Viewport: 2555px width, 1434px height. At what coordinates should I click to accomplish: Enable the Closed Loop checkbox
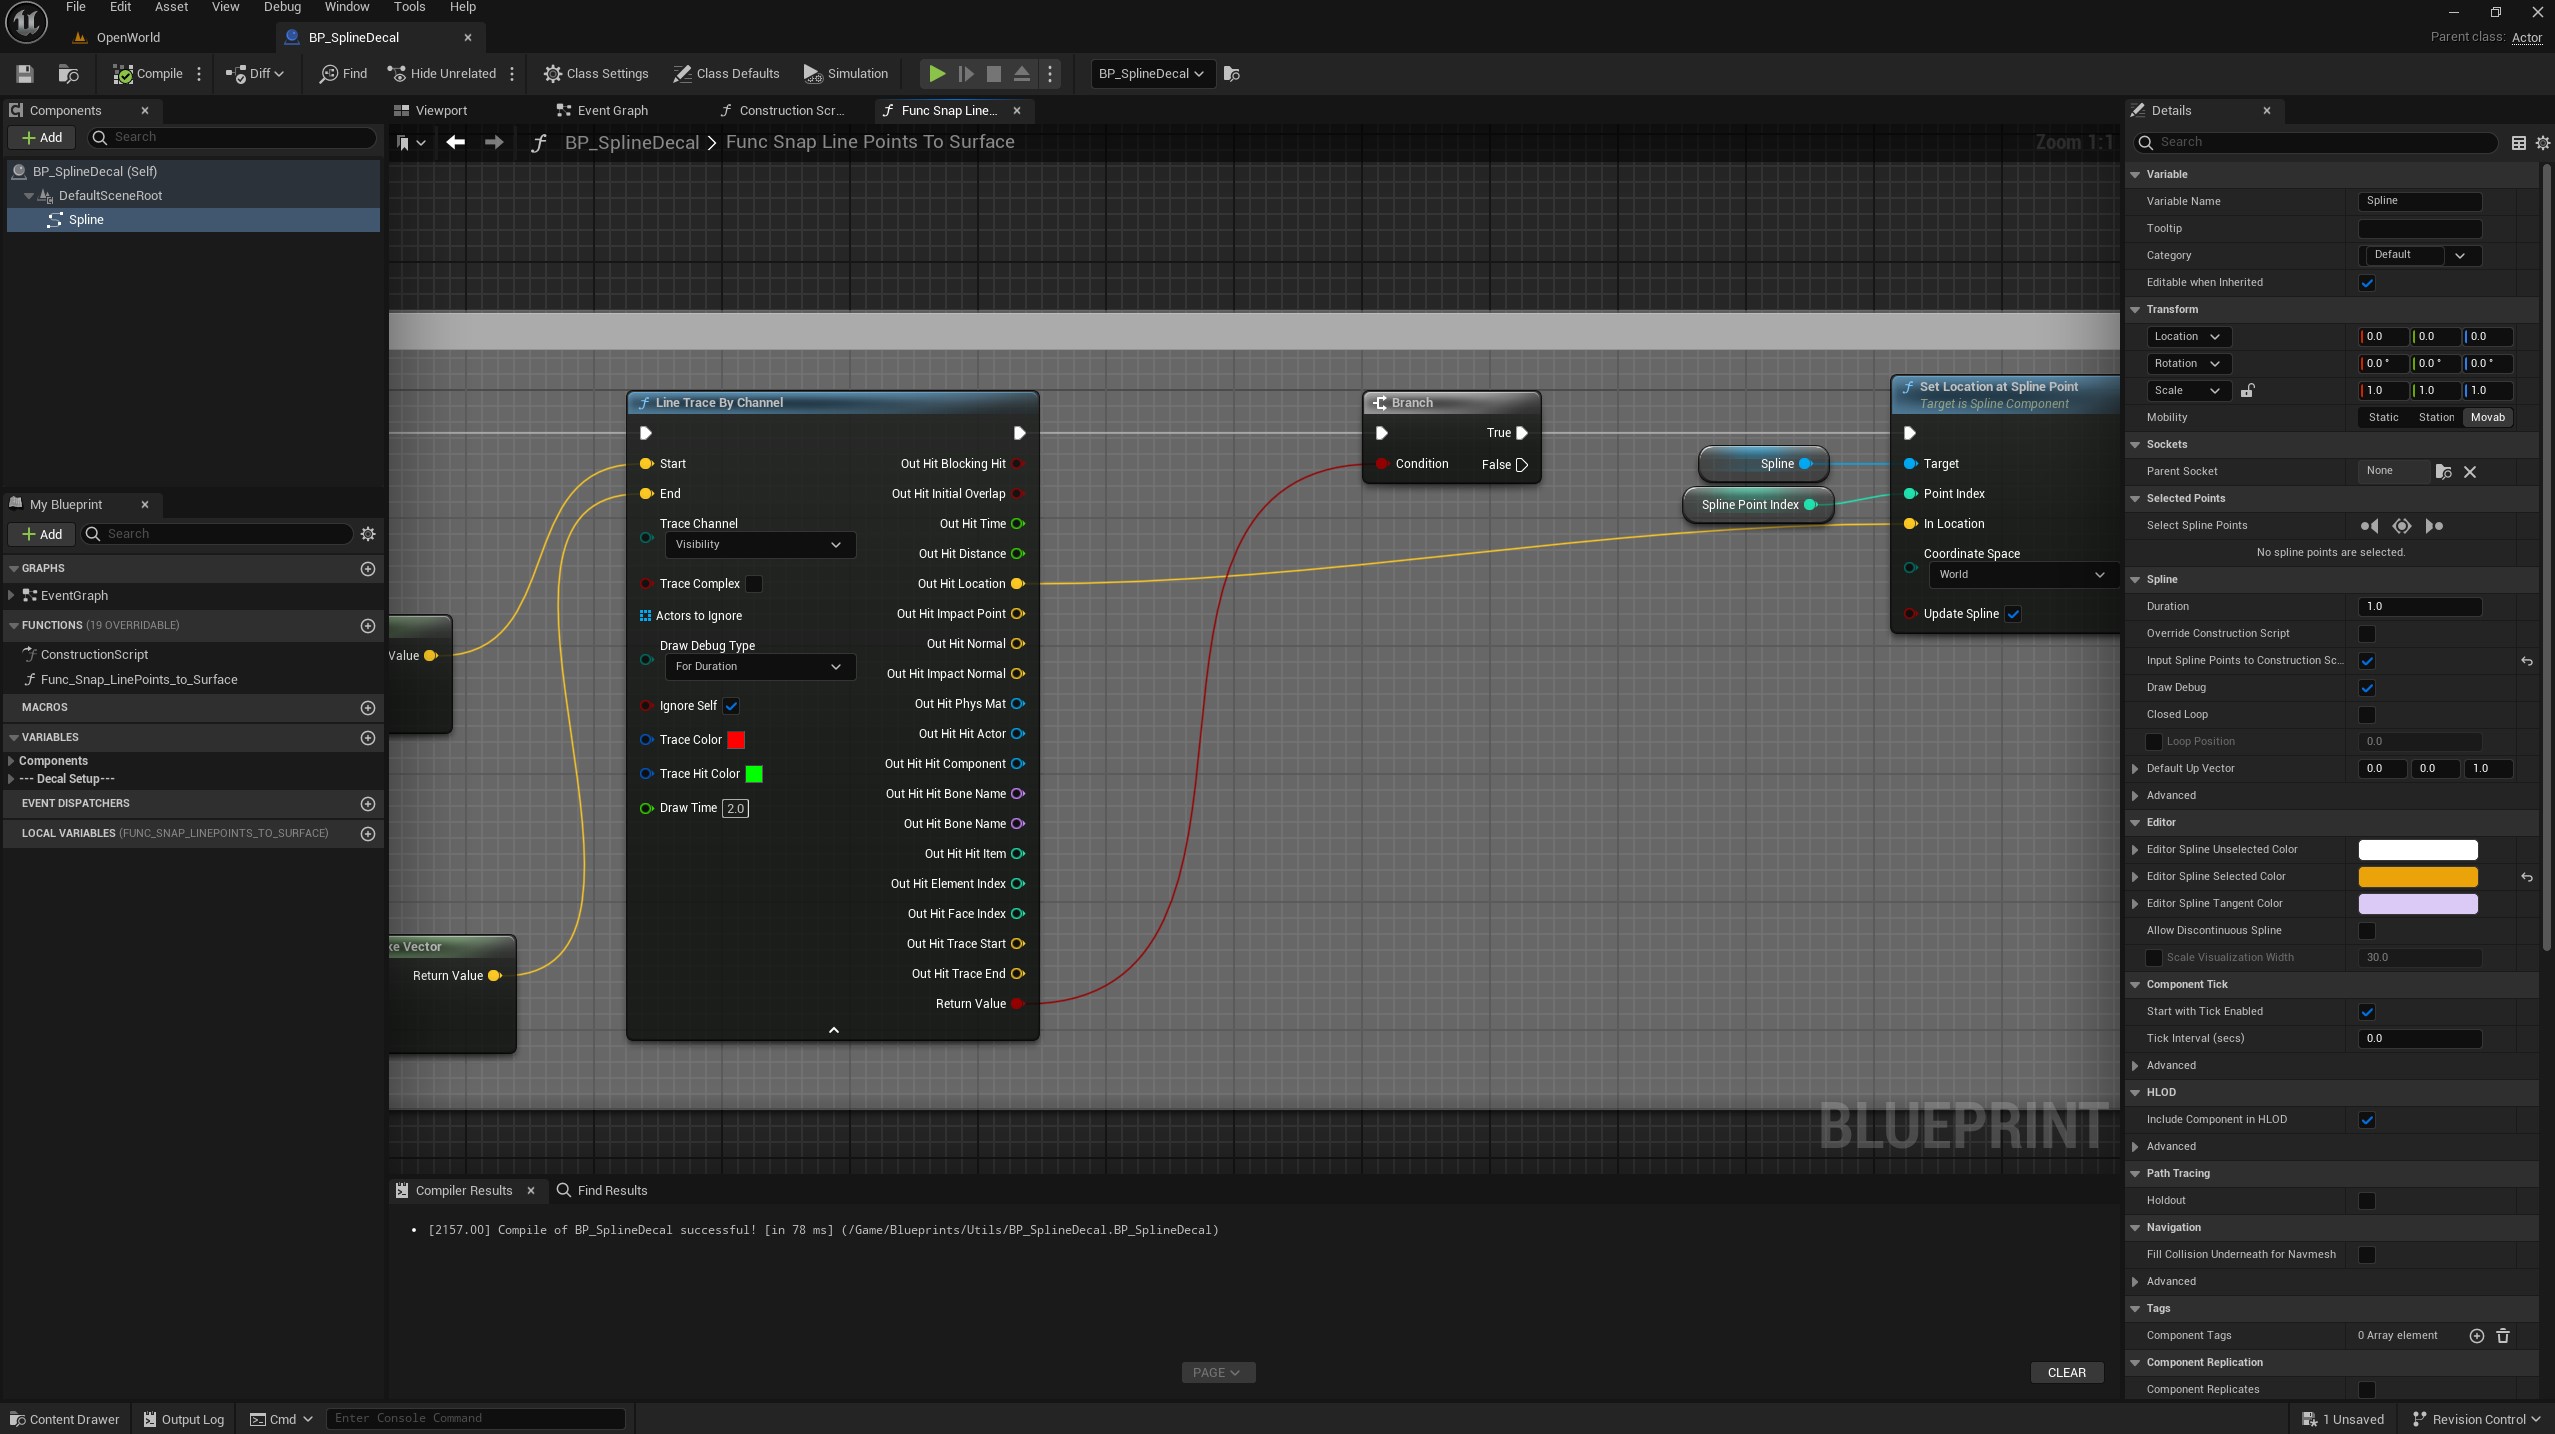pos(2366,715)
